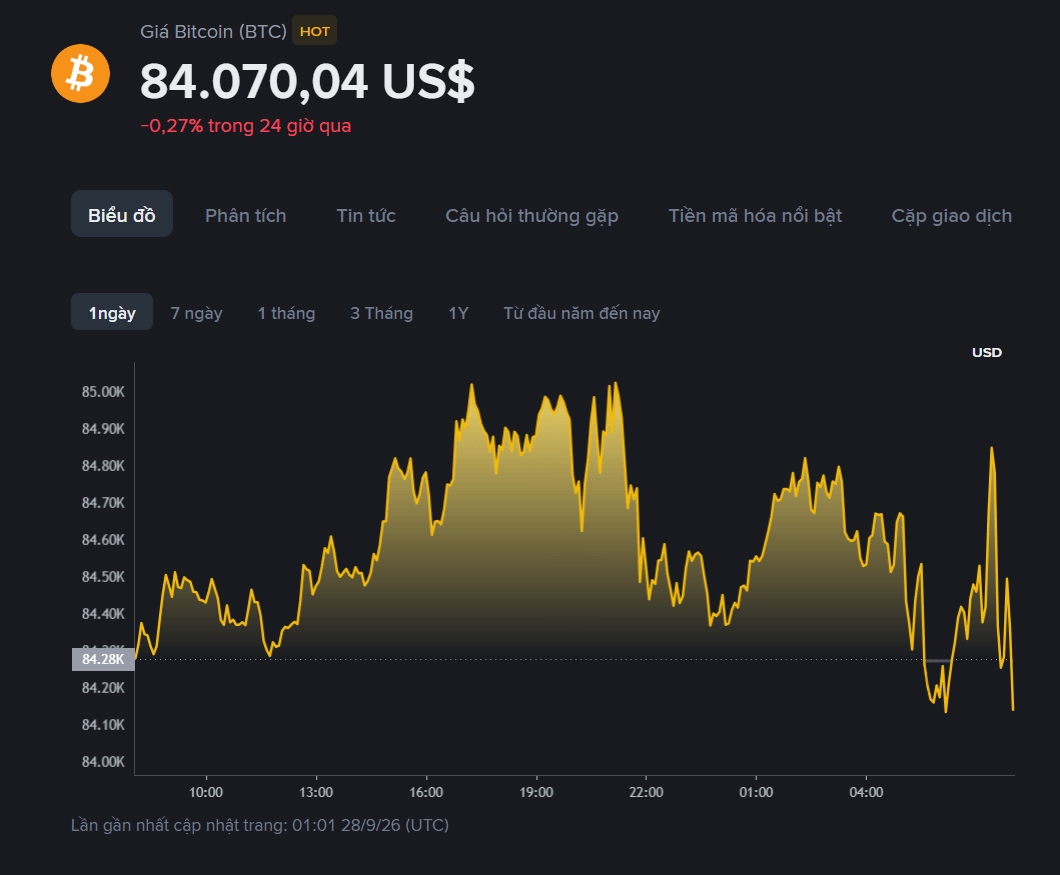This screenshot has height=875, width=1060.
Task: Click the 16:00 time axis label
Action: [426, 793]
